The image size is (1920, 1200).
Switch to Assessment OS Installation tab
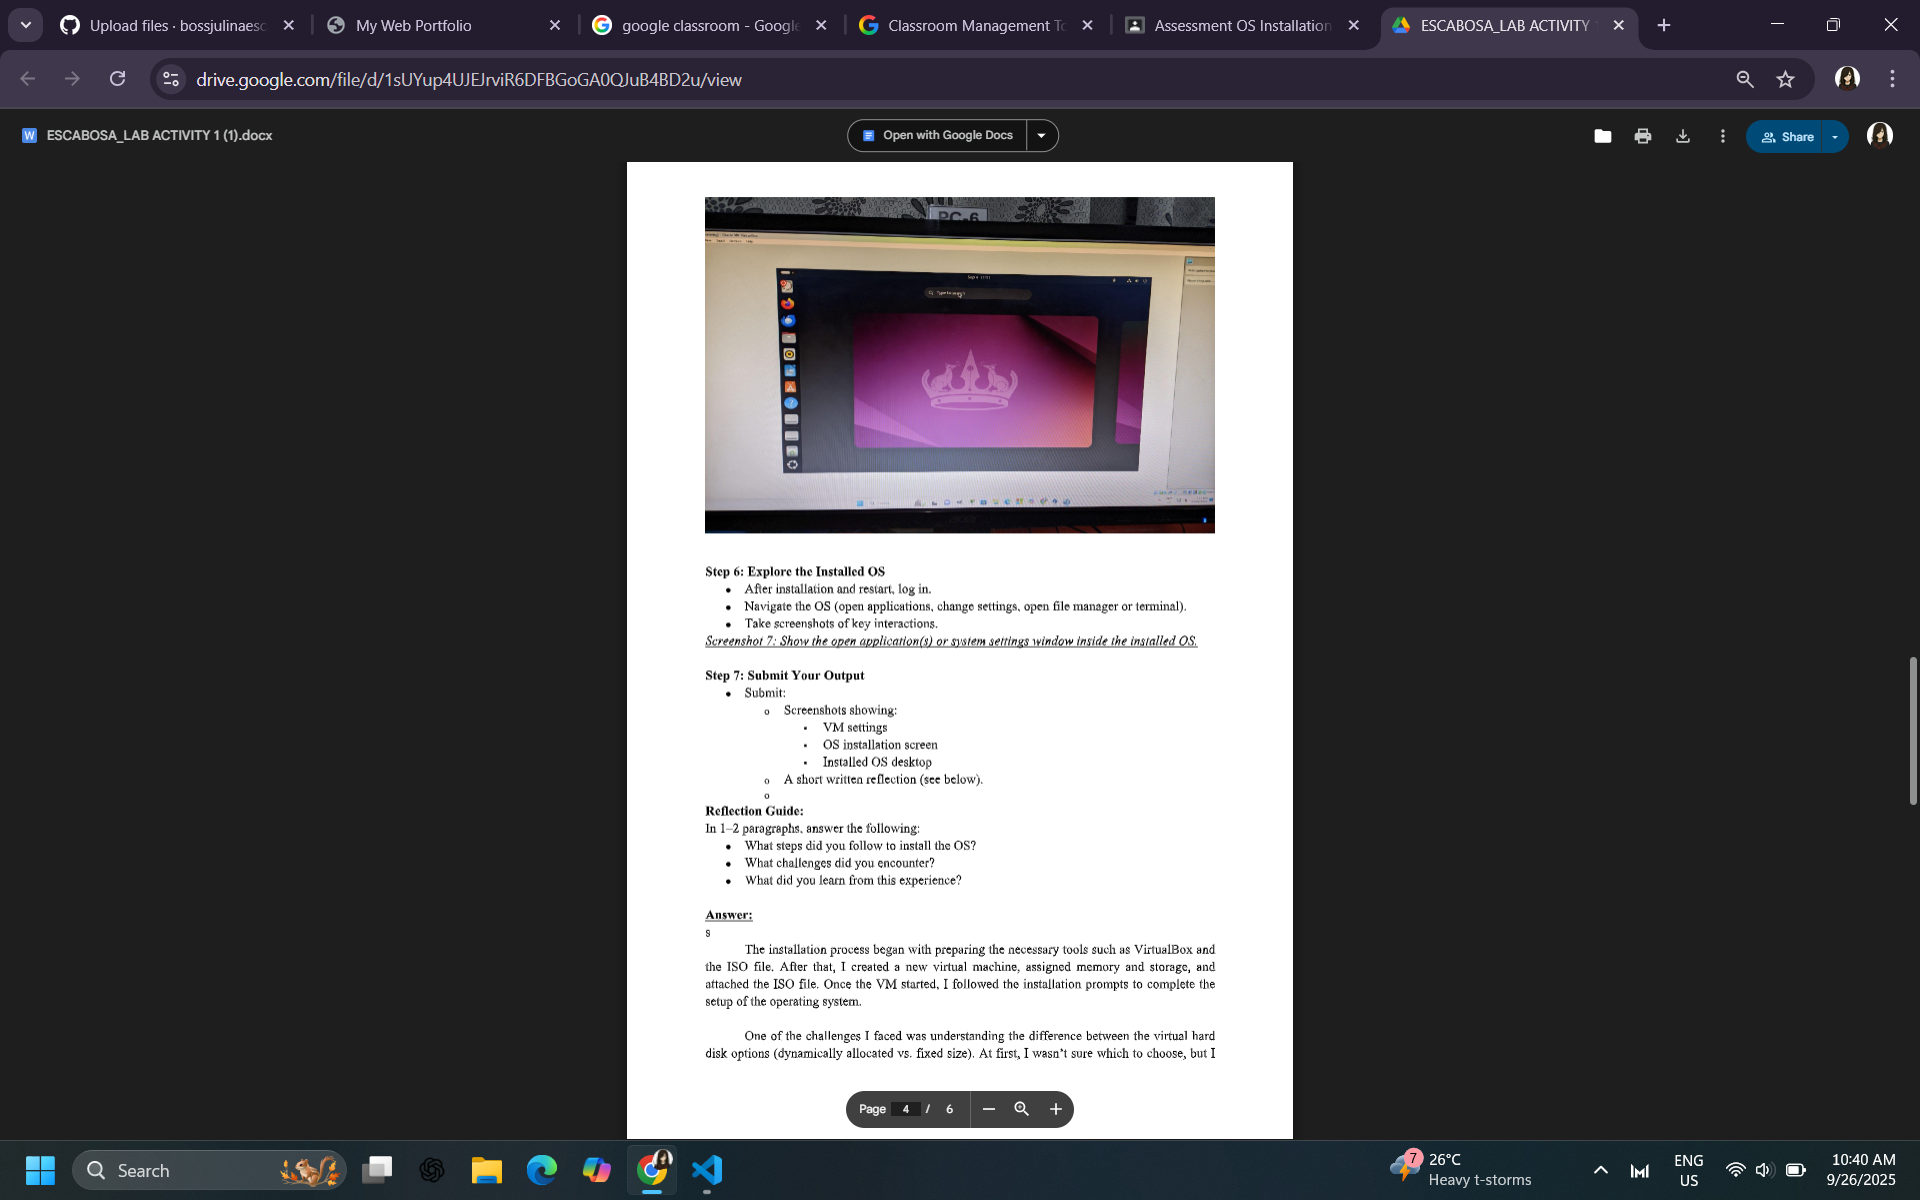click(1241, 25)
